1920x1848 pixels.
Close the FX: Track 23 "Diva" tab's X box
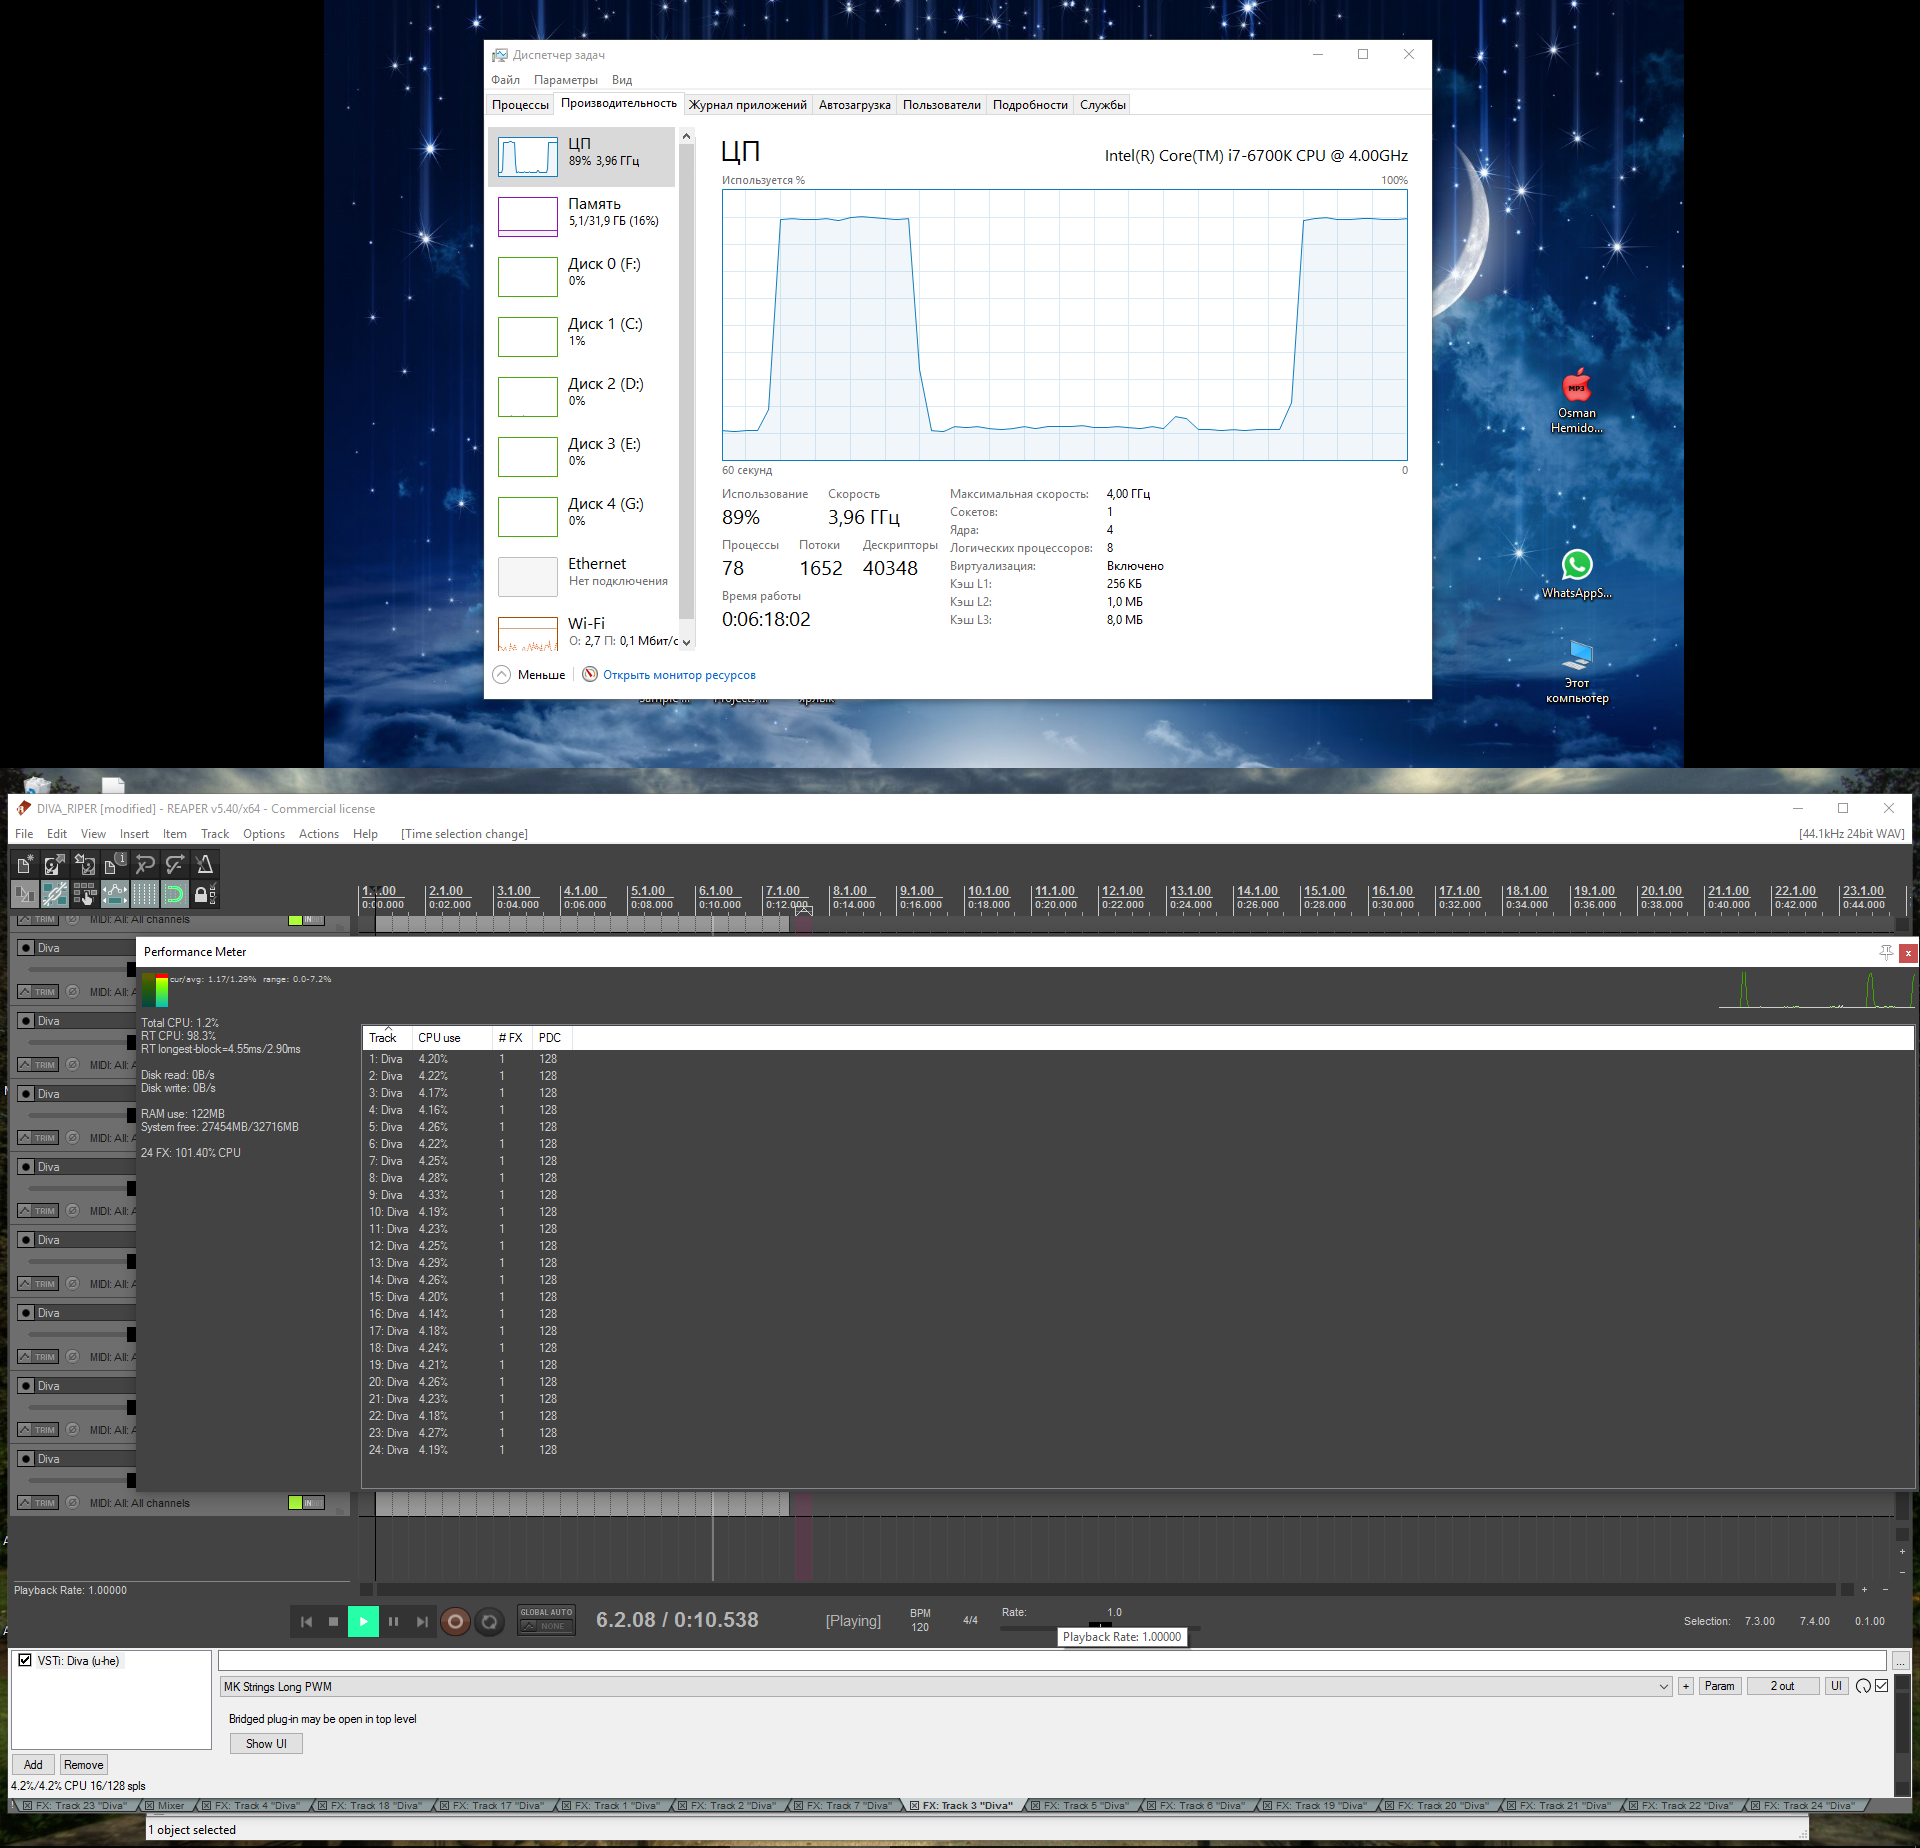(x=27, y=1805)
